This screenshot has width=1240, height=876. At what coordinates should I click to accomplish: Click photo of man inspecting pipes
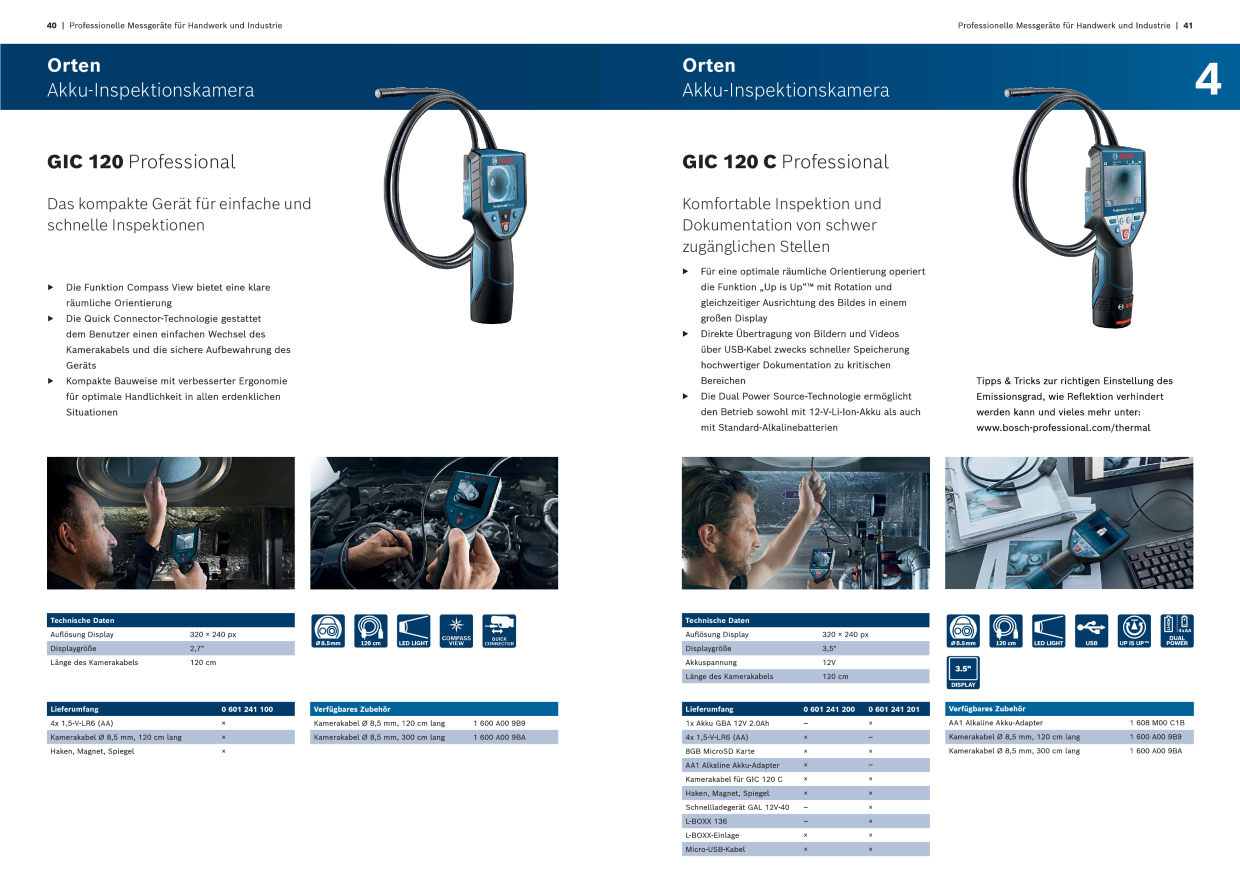pos(806,523)
